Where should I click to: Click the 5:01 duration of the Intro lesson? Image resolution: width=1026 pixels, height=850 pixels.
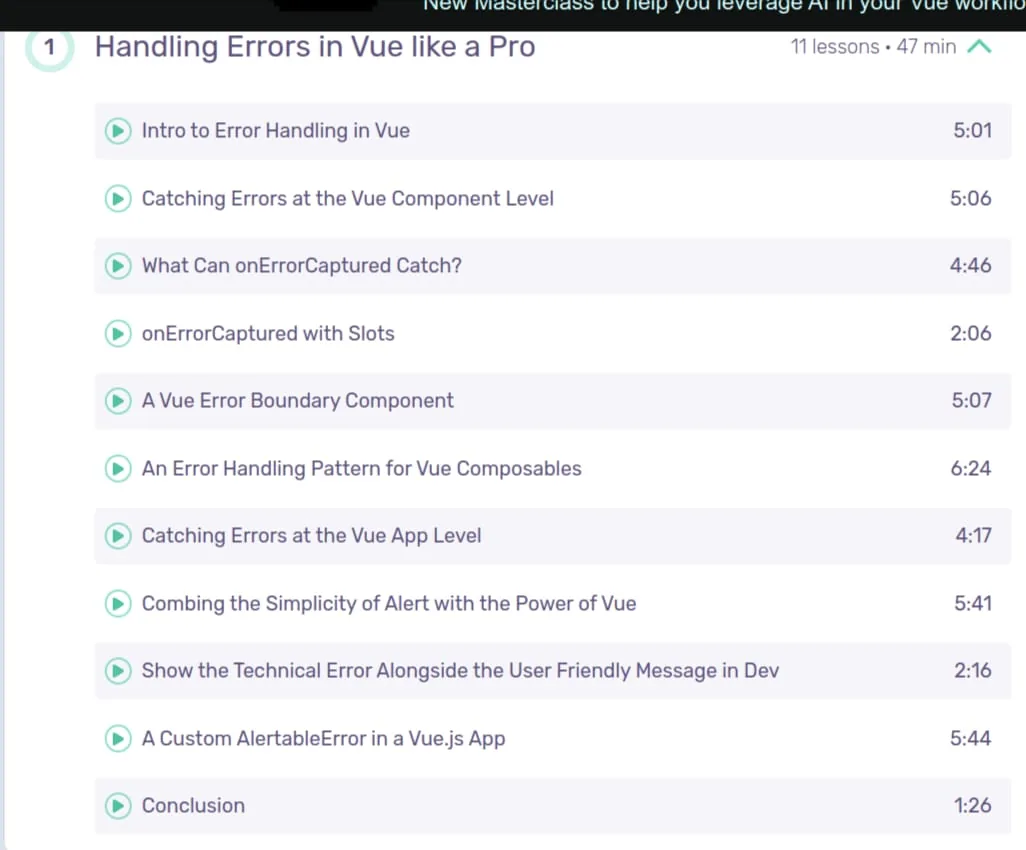coord(972,130)
